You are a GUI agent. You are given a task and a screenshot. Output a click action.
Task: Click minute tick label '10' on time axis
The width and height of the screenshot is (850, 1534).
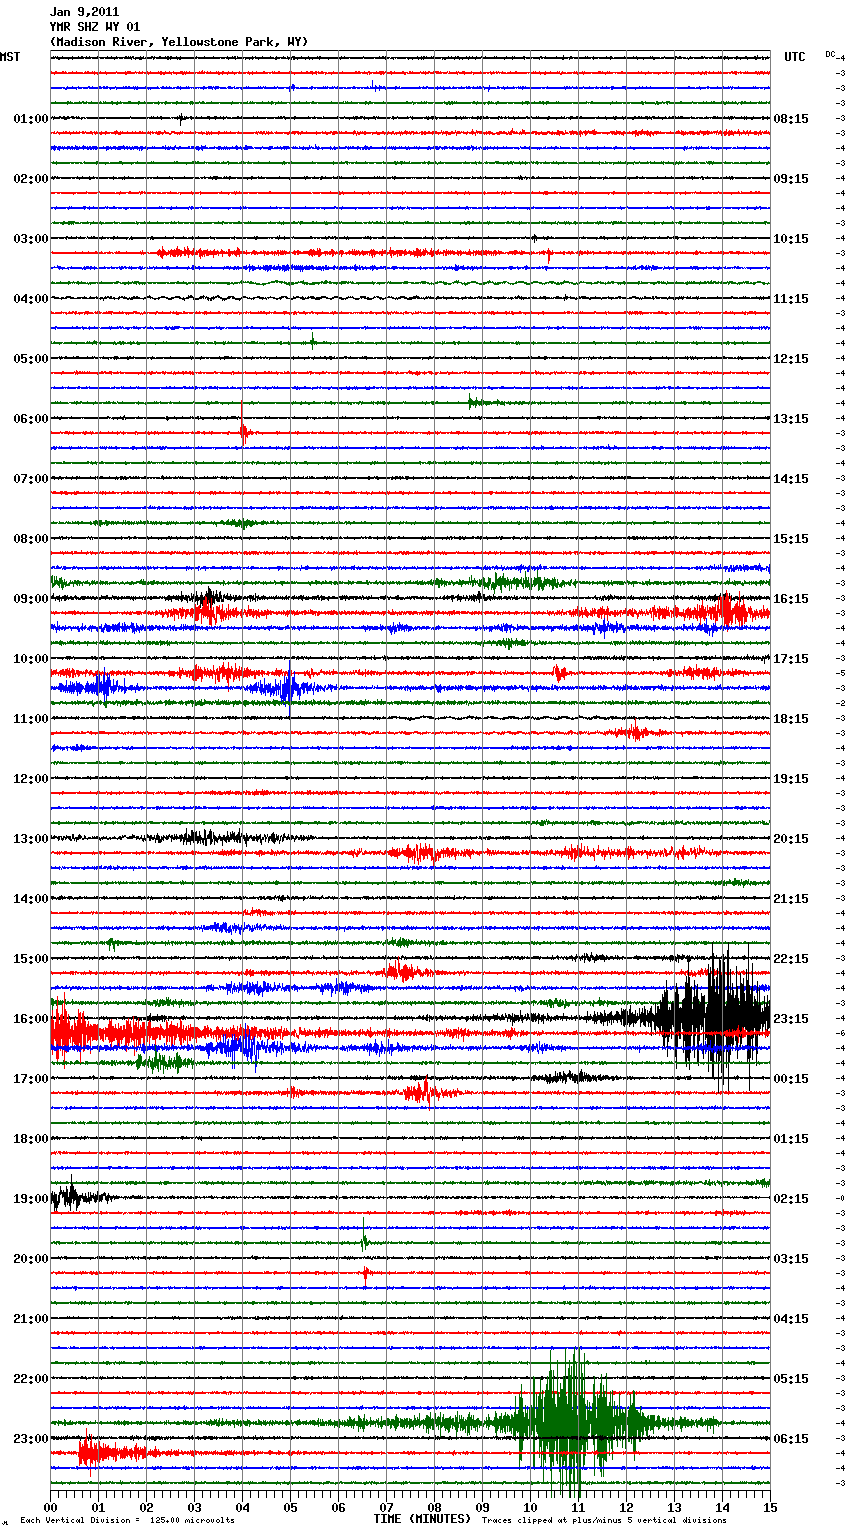click(x=530, y=1507)
